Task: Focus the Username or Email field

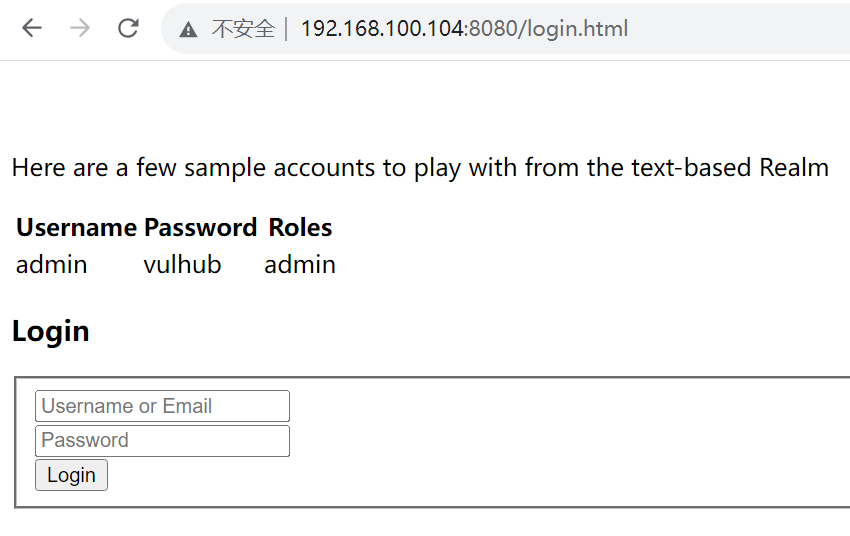Action: pyautogui.click(x=162, y=406)
